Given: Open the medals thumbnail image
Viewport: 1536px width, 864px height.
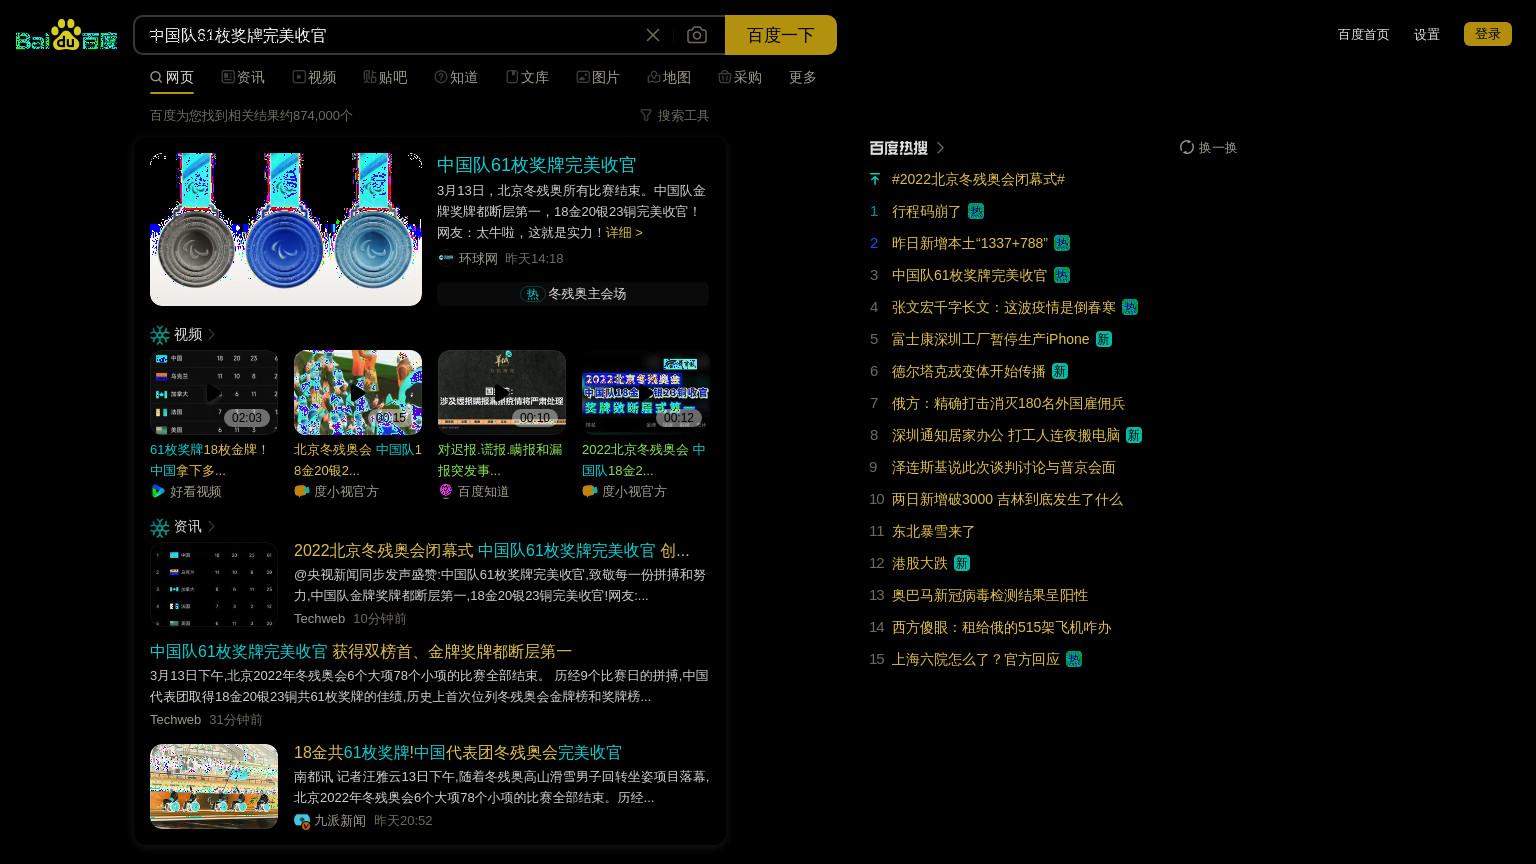Looking at the screenshot, I should click(286, 229).
